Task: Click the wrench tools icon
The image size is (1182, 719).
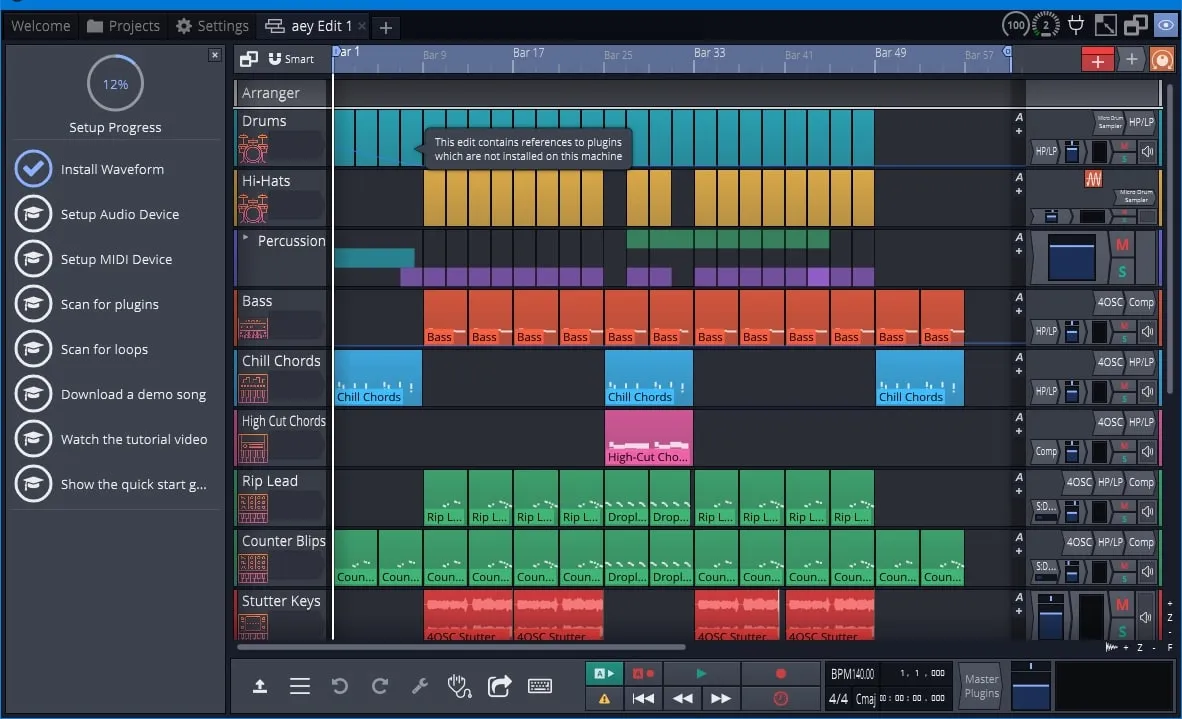Action: (420, 686)
